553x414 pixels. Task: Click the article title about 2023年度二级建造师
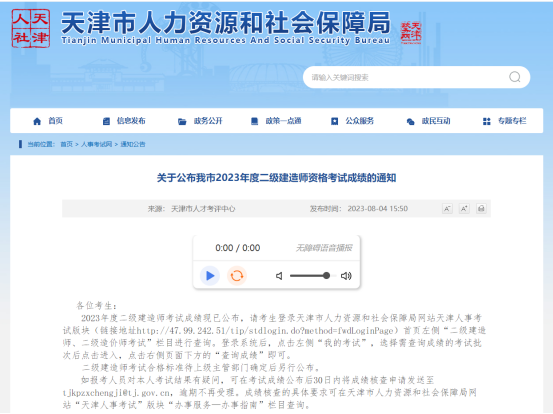[276, 178]
